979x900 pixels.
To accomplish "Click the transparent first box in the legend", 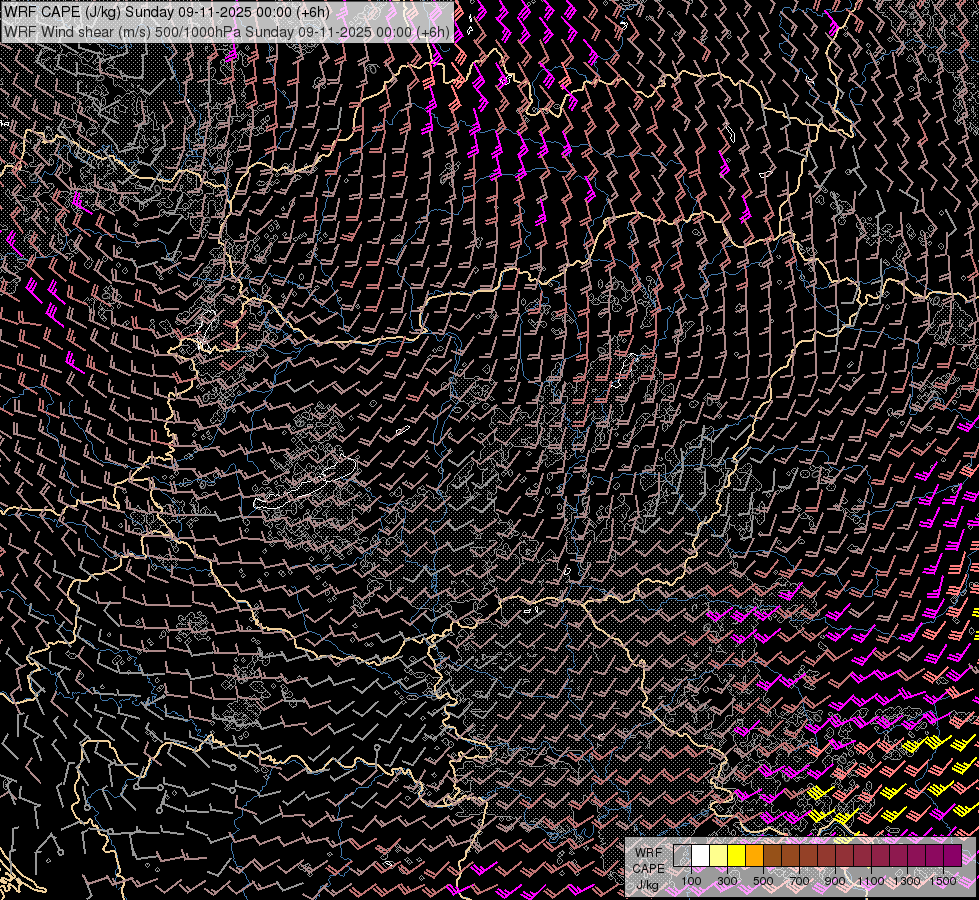I will tap(683, 855).
